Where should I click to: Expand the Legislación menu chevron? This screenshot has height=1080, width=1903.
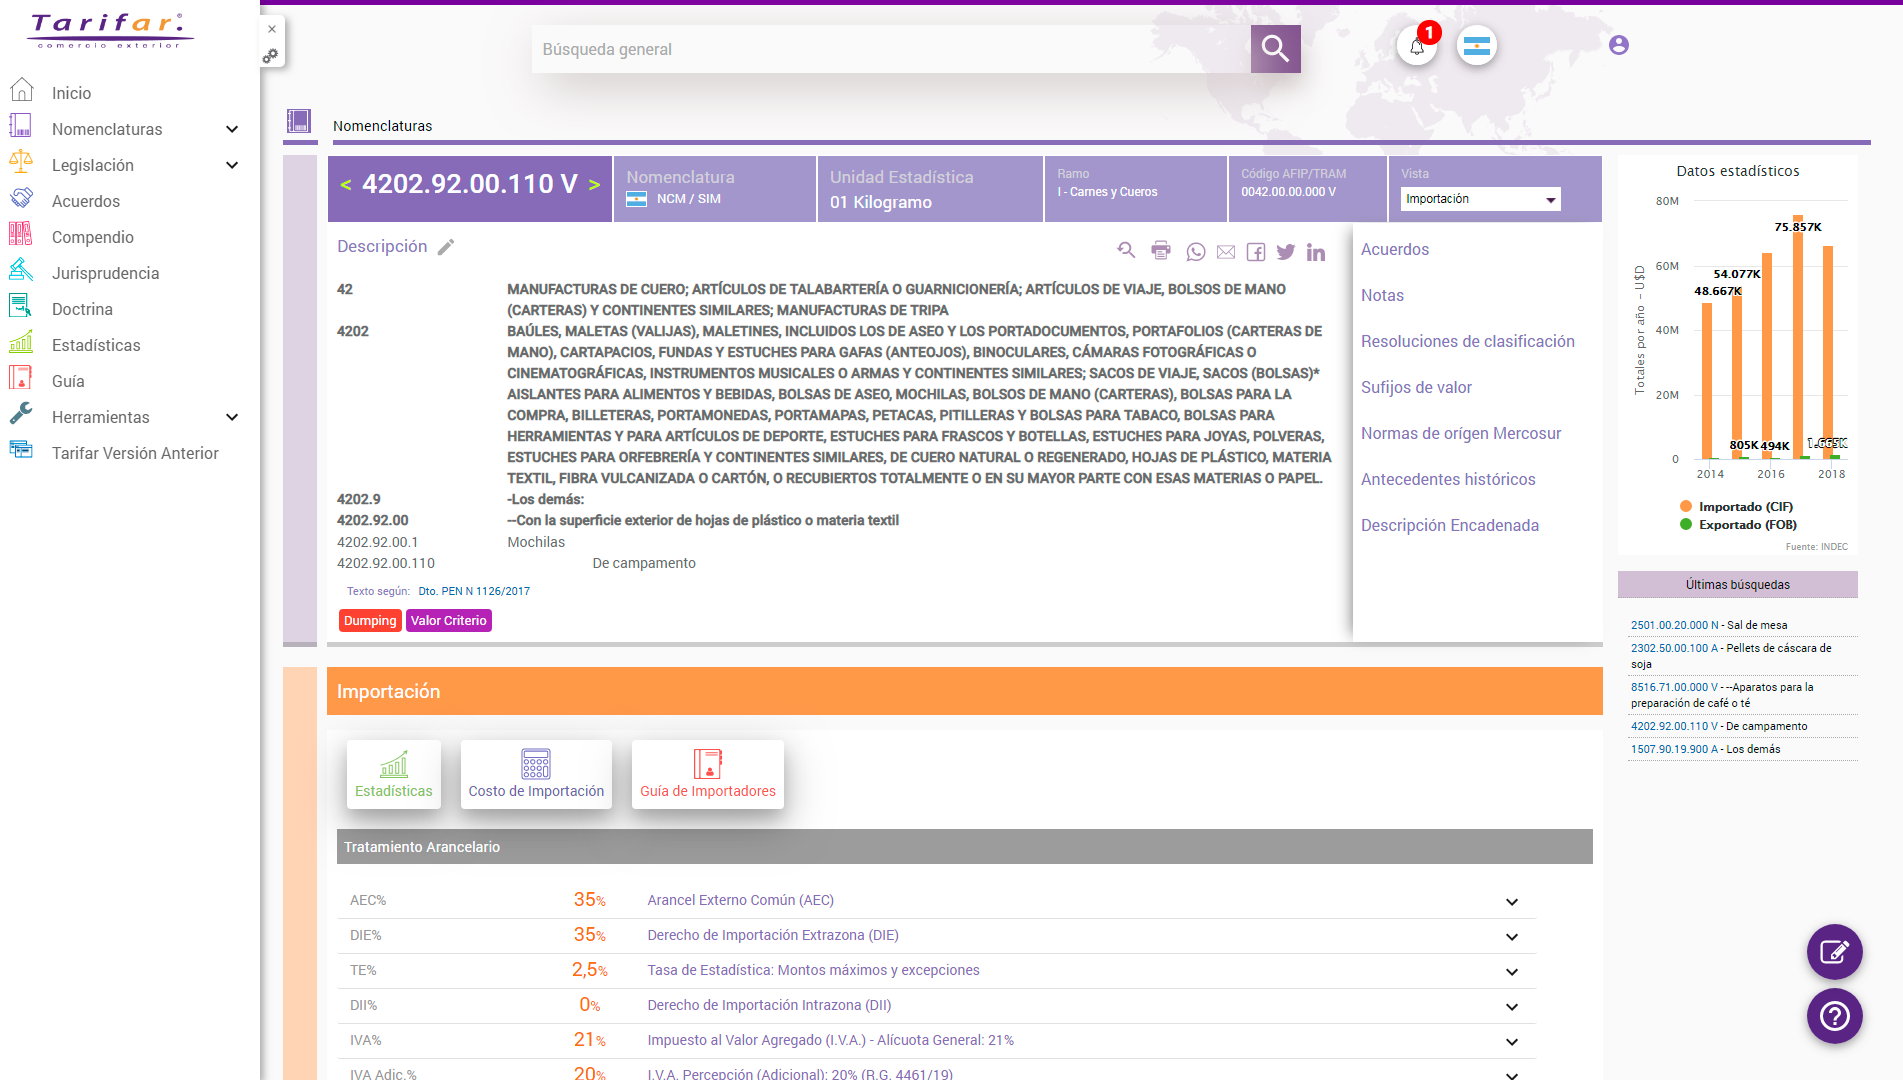[232, 165]
